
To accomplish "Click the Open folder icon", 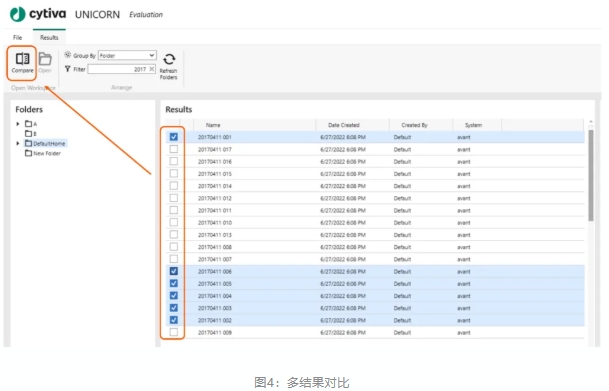I will click(45, 59).
